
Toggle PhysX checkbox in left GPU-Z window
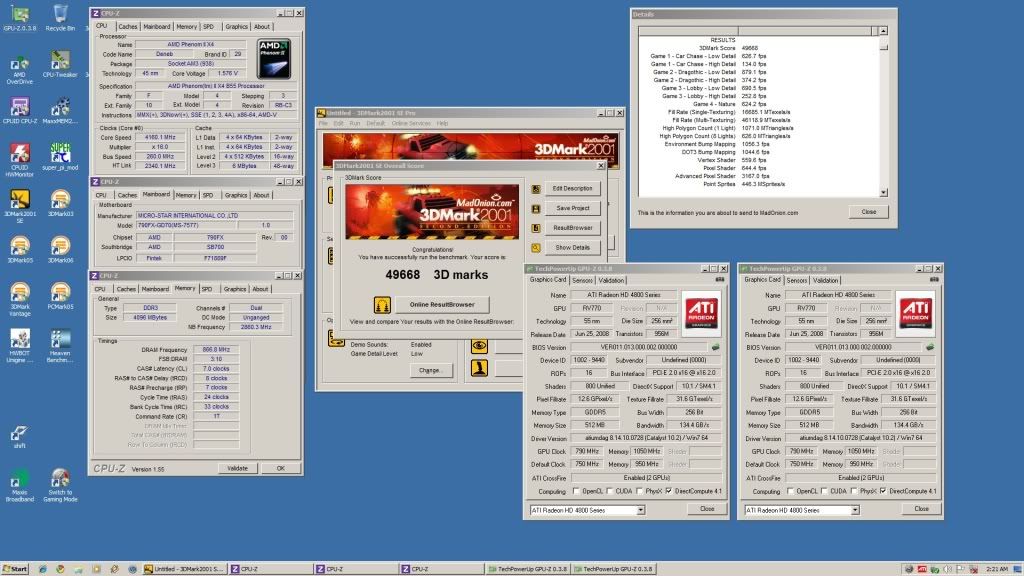(x=639, y=491)
